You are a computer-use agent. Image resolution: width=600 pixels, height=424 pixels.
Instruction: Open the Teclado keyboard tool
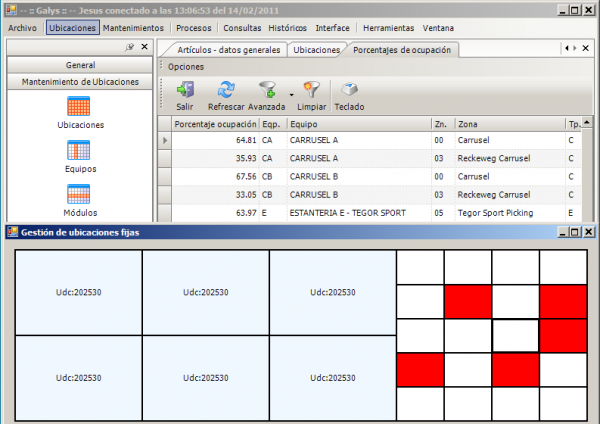(349, 91)
